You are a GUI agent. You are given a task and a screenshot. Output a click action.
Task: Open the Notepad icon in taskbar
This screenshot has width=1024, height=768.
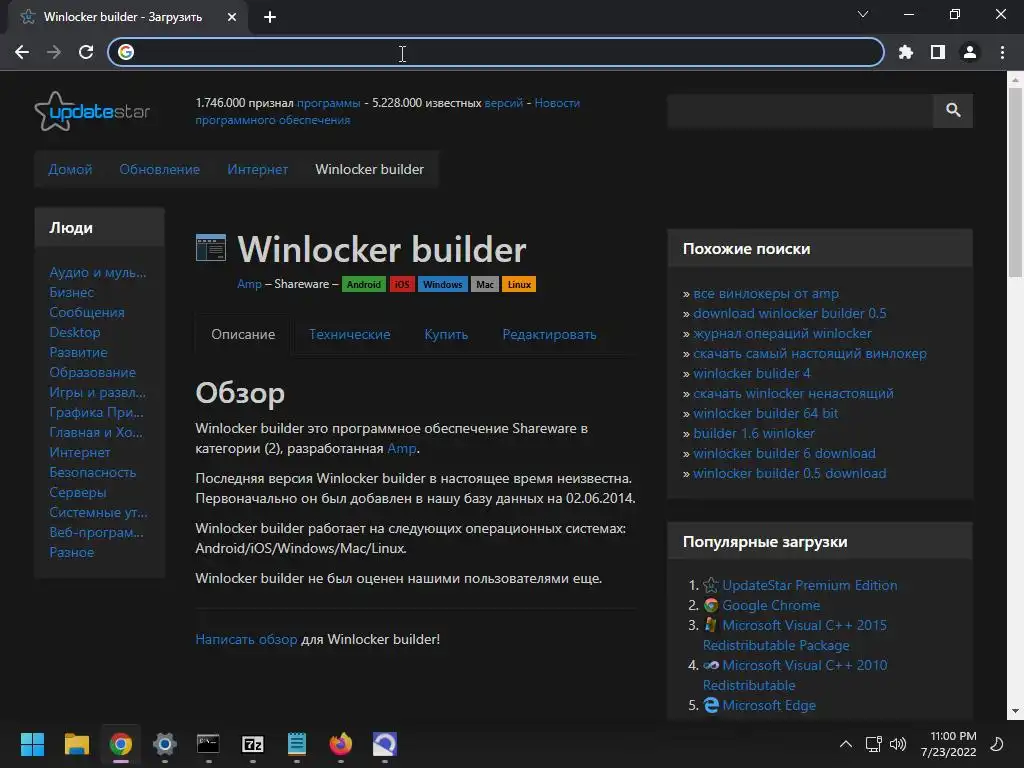pyautogui.click(x=296, y=744)
